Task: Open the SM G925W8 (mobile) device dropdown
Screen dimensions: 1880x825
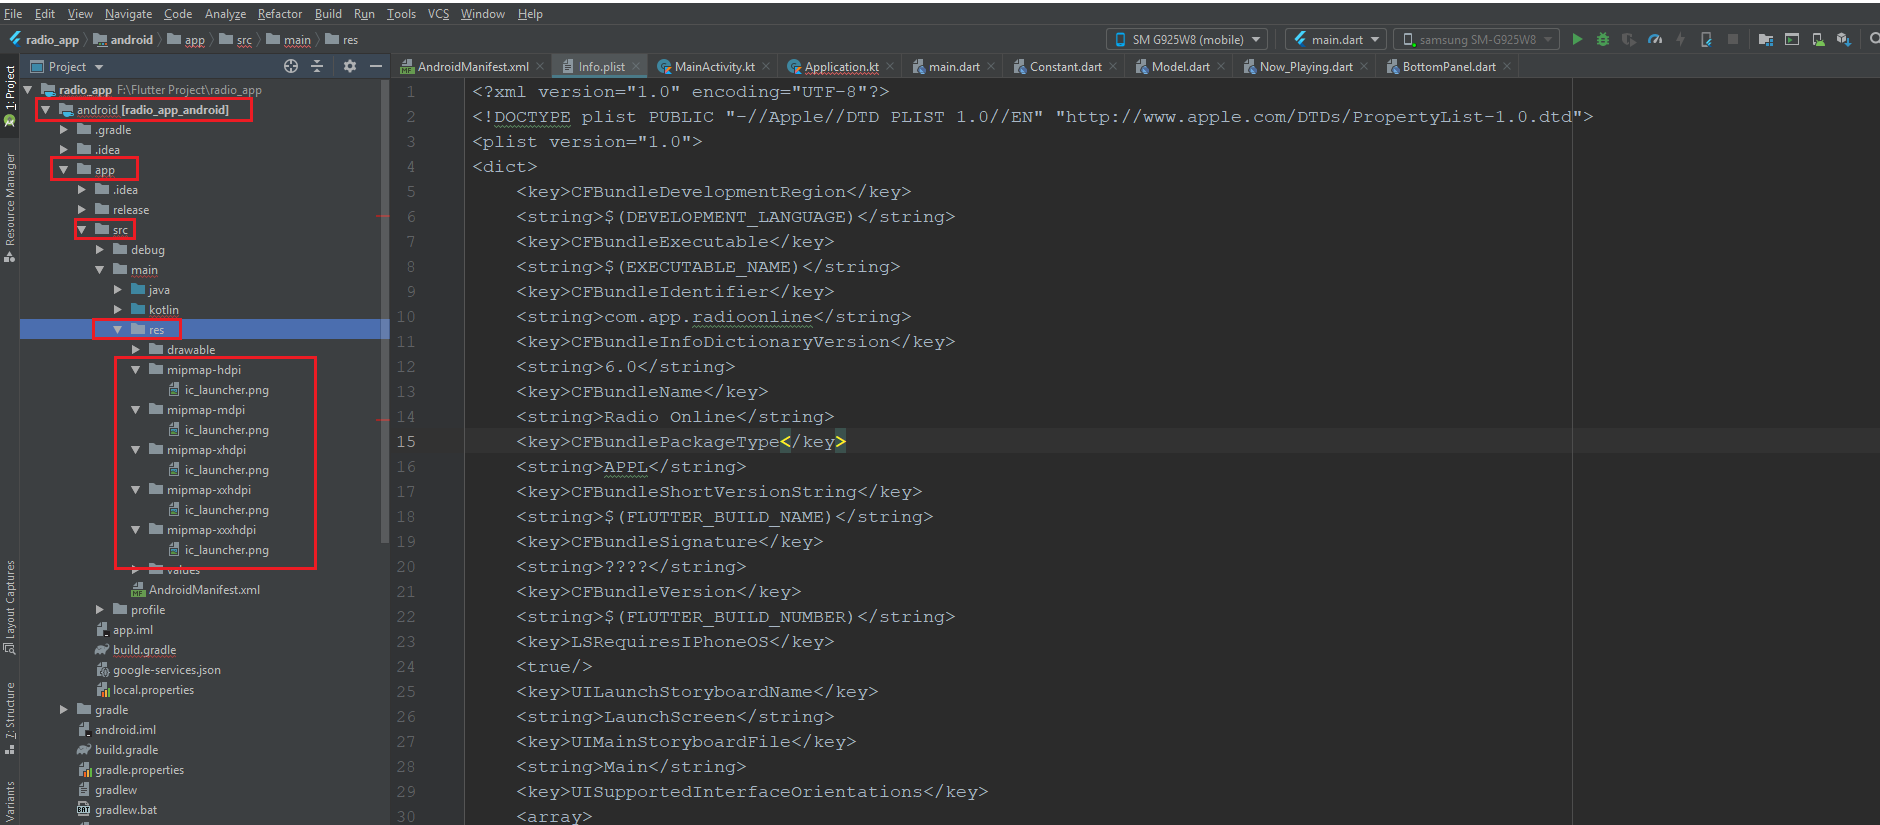Action: tap(1187, 39)
